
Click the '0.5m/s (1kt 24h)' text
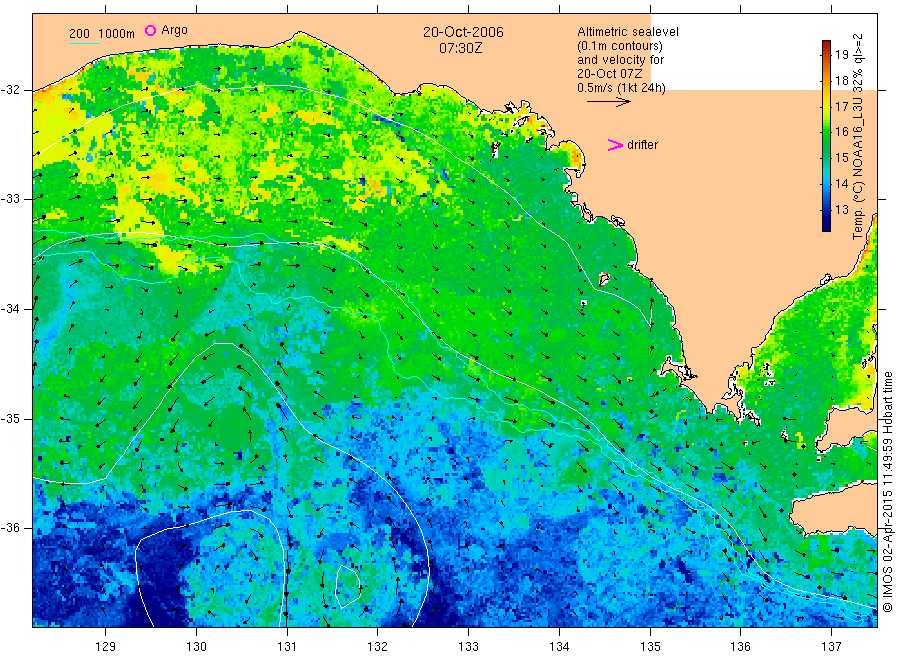[x=621, y=88]
